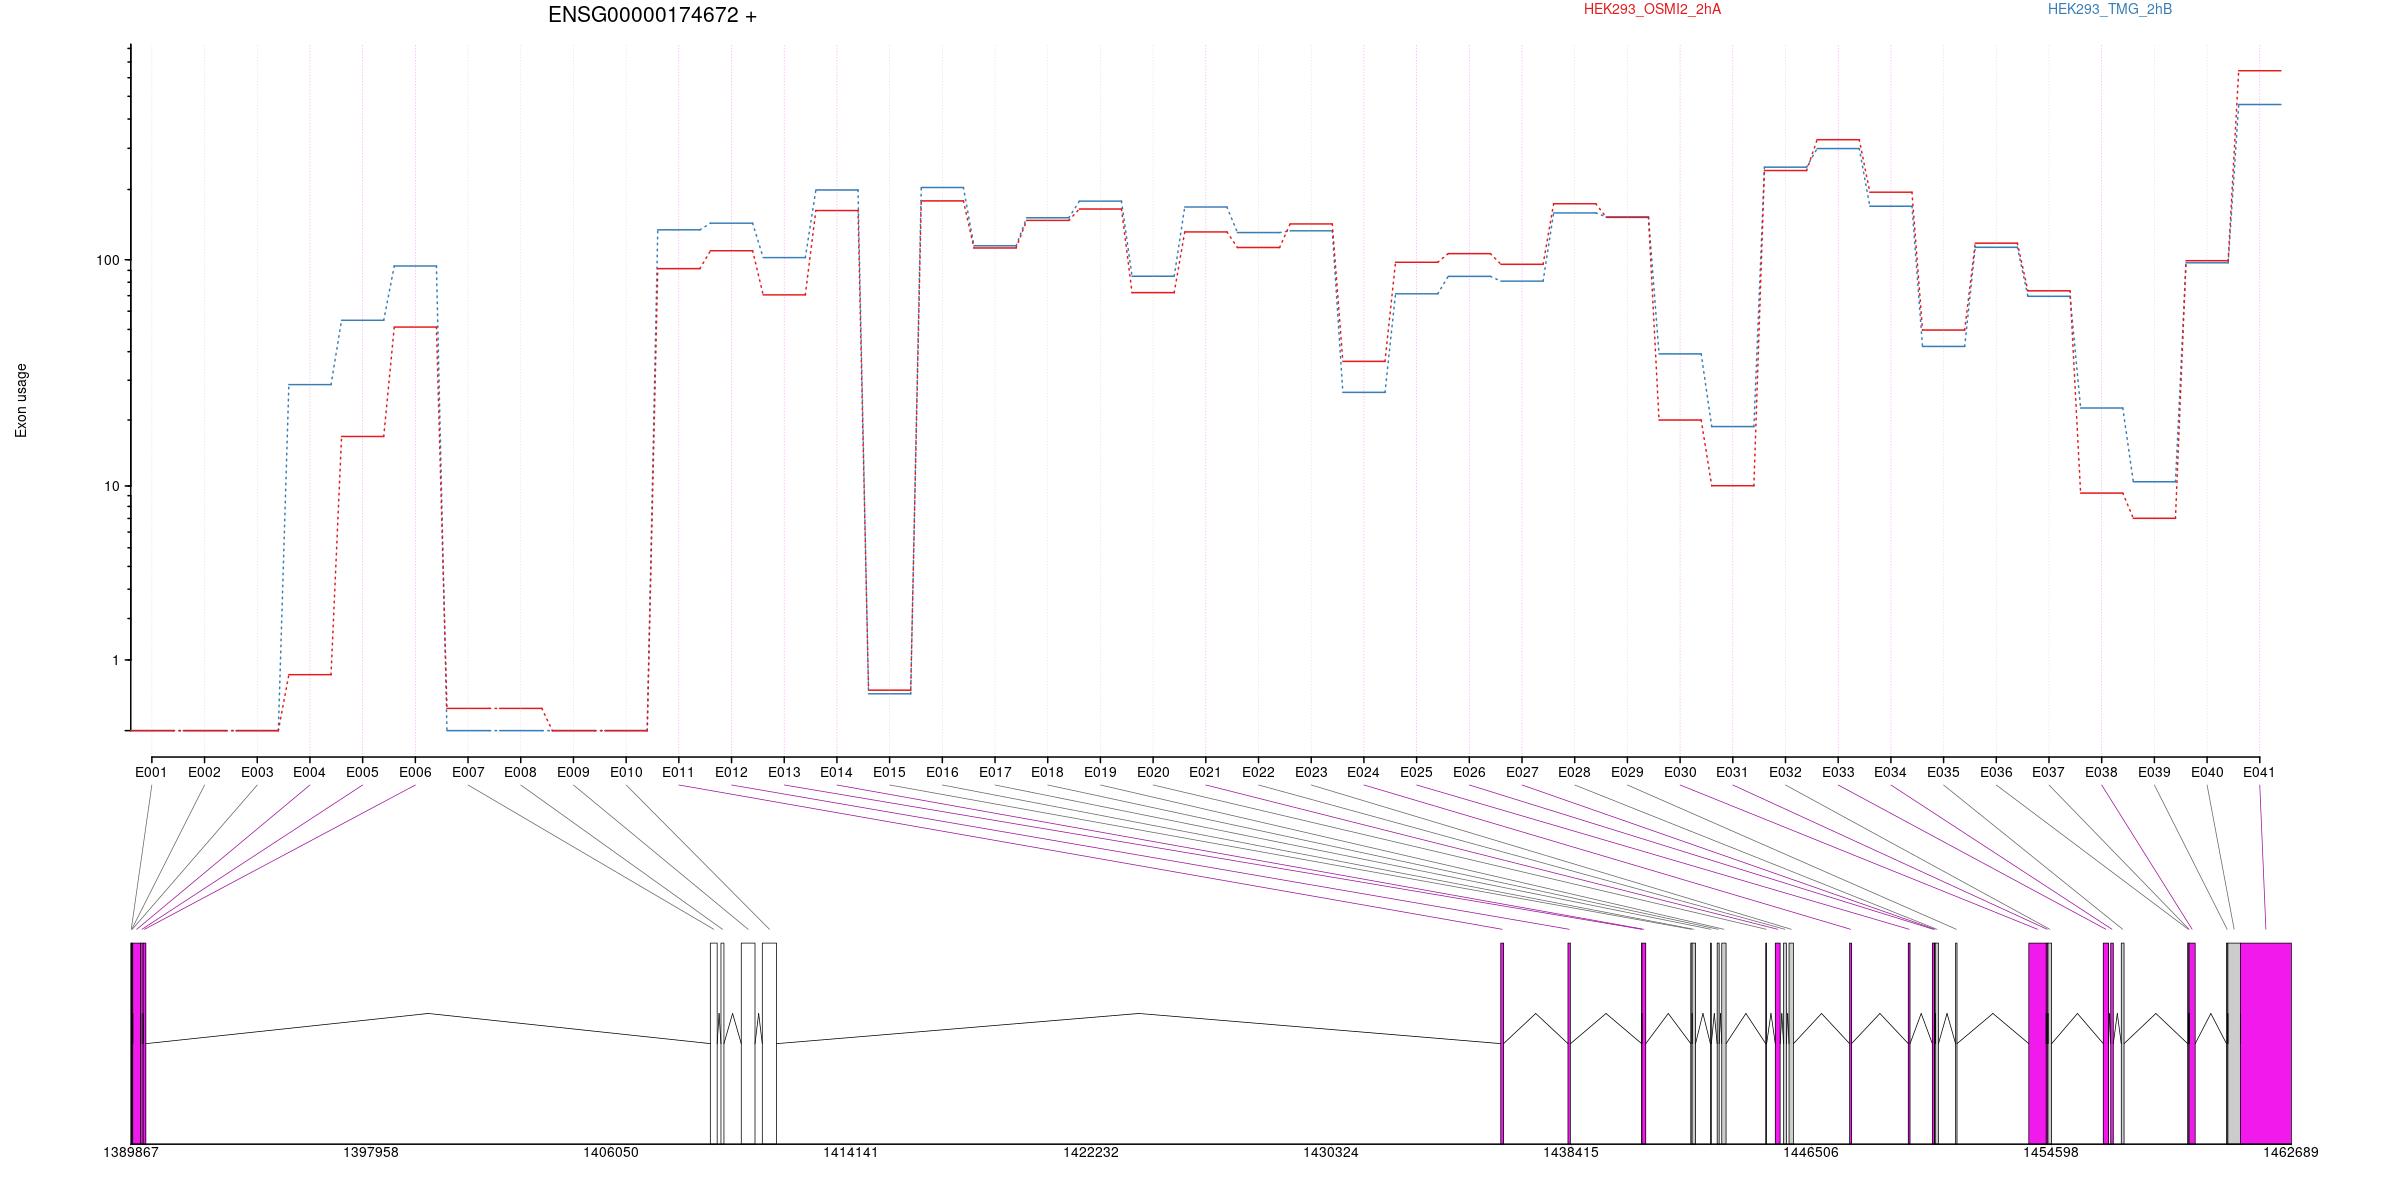Select exon label E026

(x=1469, y=772)
